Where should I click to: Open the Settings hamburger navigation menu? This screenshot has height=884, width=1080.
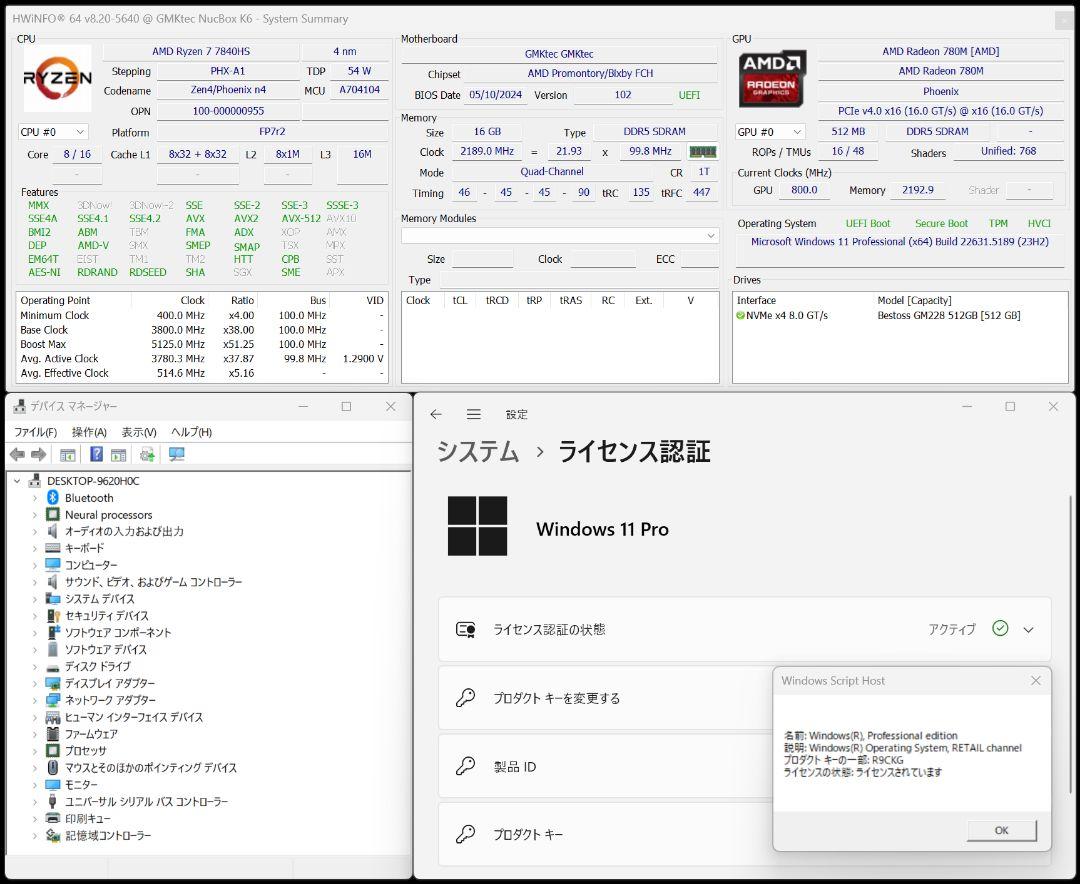[x=474, y=414]
